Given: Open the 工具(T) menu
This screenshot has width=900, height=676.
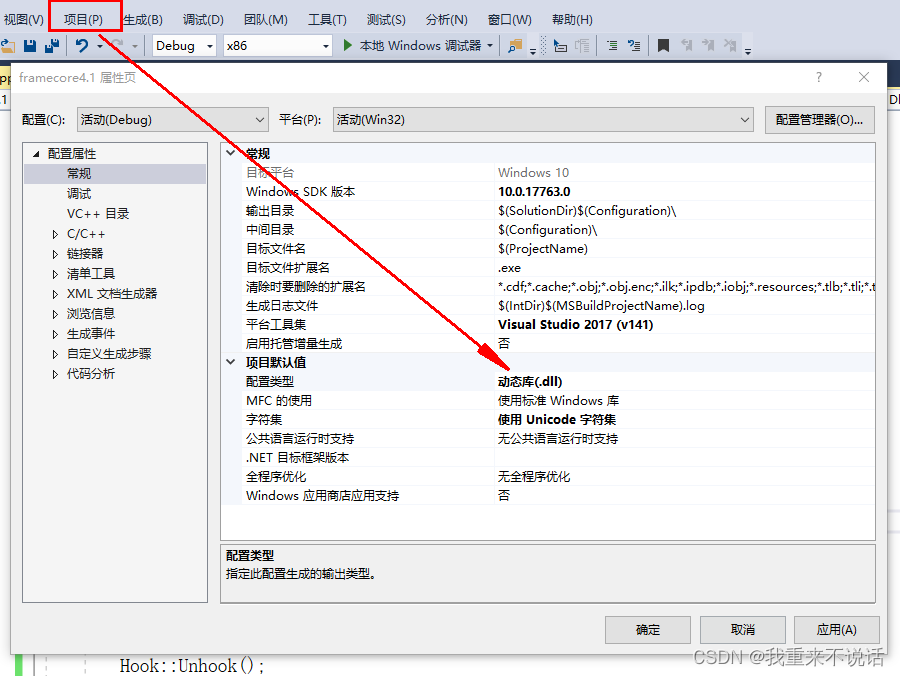Looking at the screenshot, I should [327, 20].
